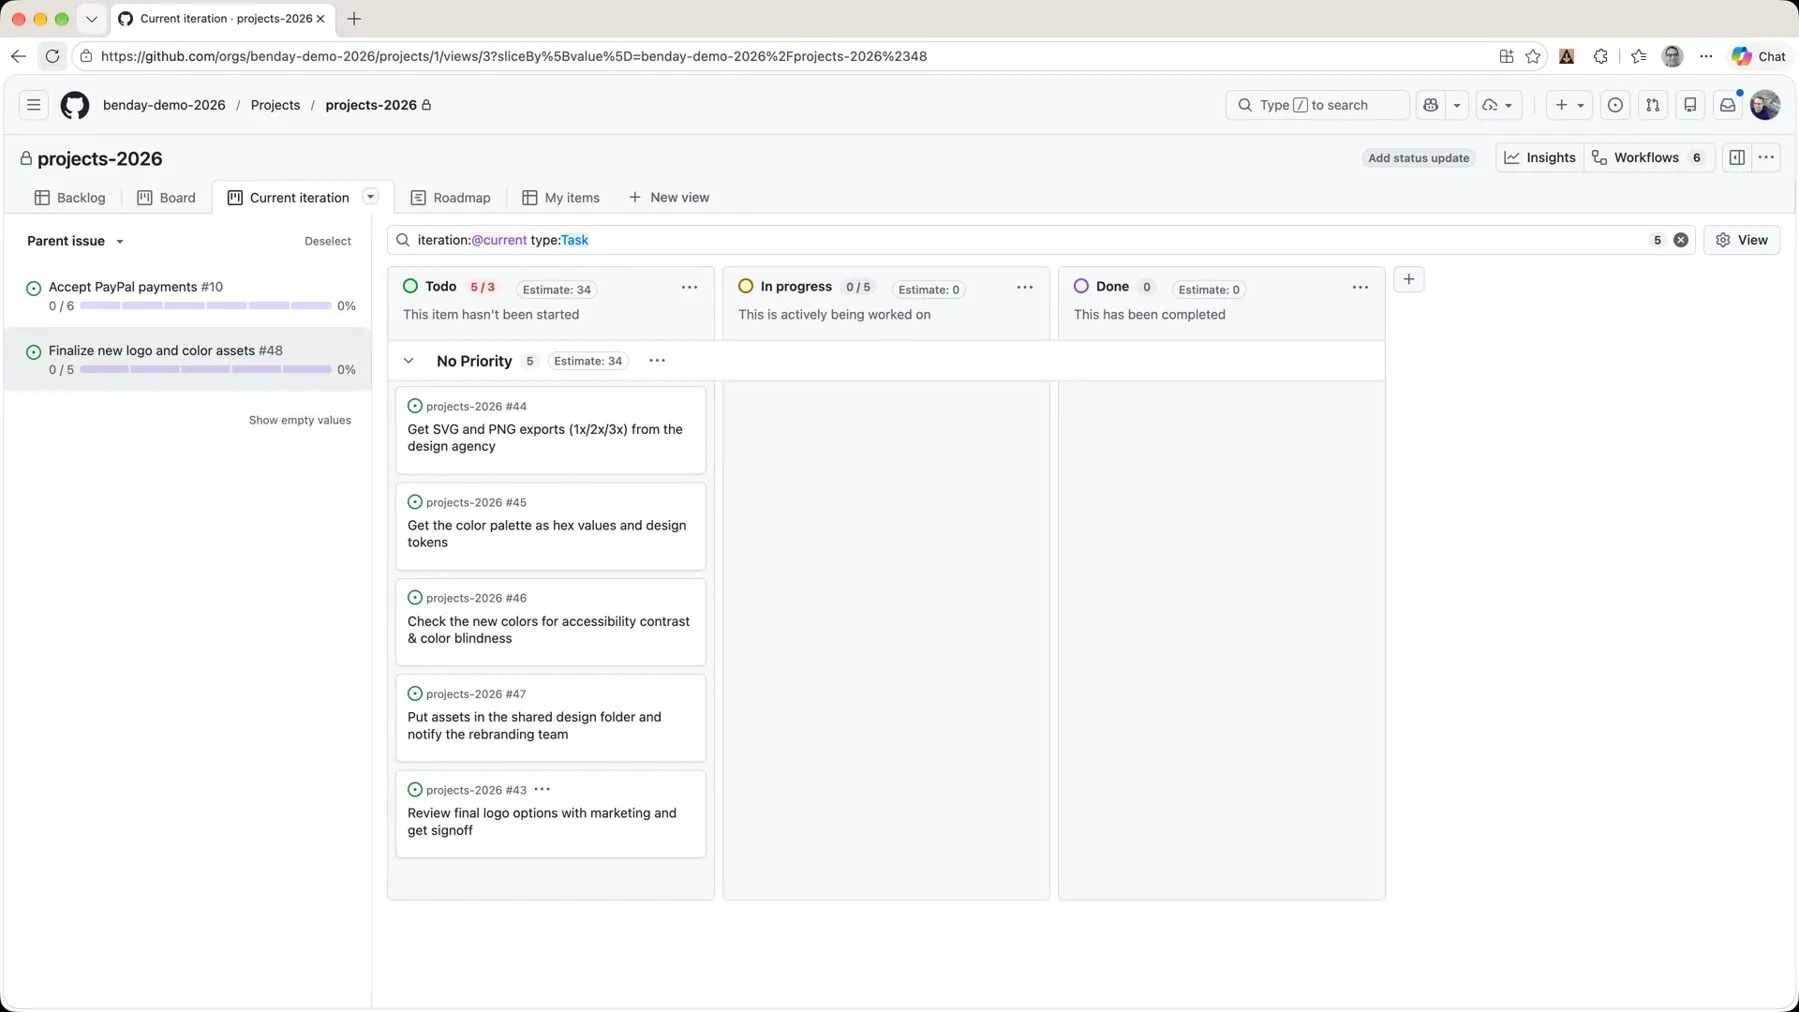Create a New view
The image size is (1799, 1012).
pyautogui.click(x=669, y=198)
